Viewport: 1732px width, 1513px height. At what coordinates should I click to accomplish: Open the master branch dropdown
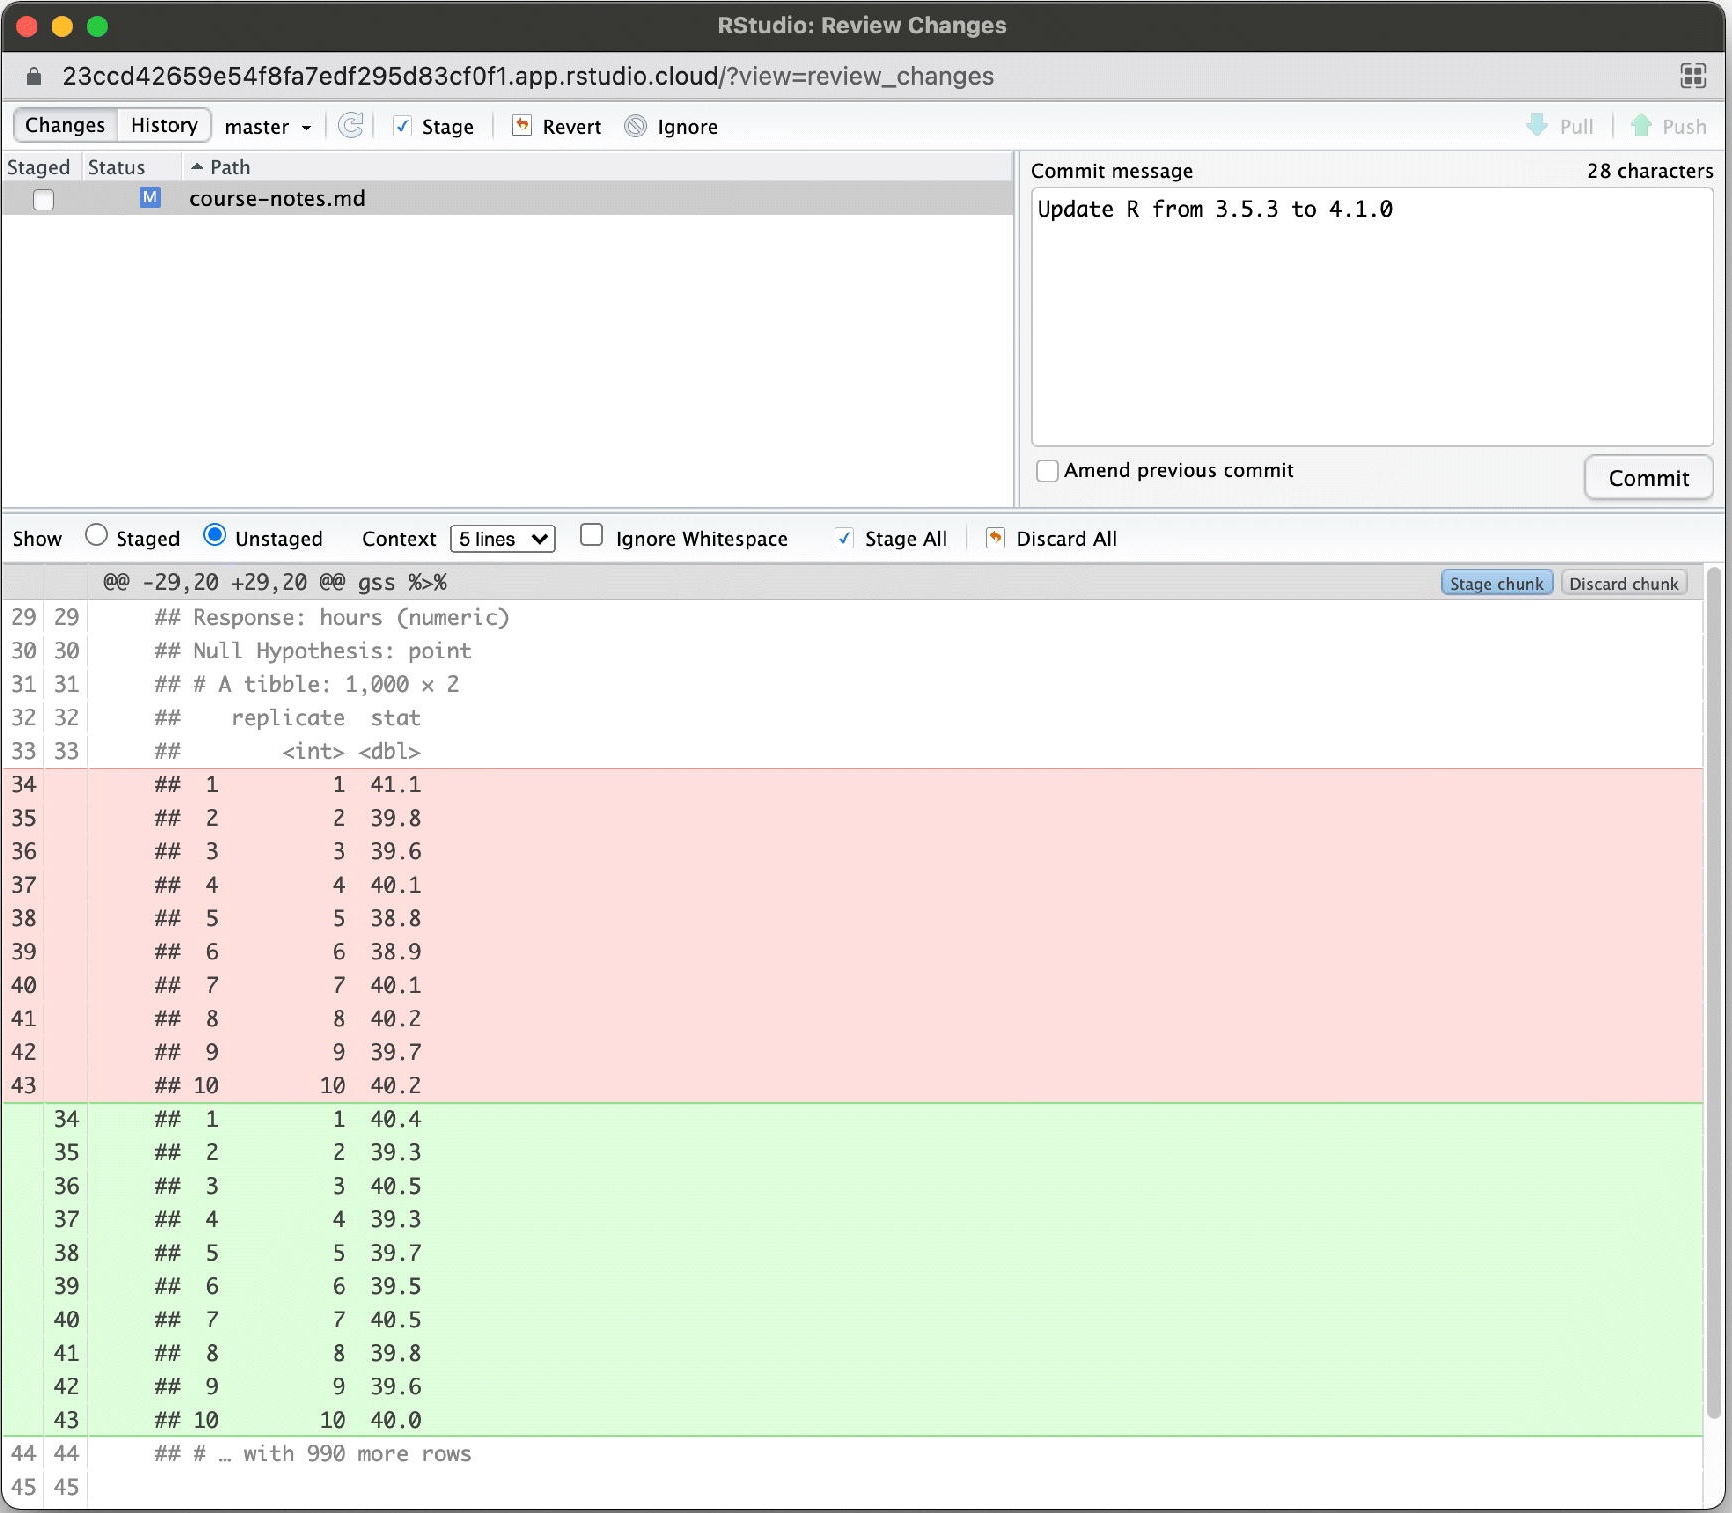coord(267,127)
